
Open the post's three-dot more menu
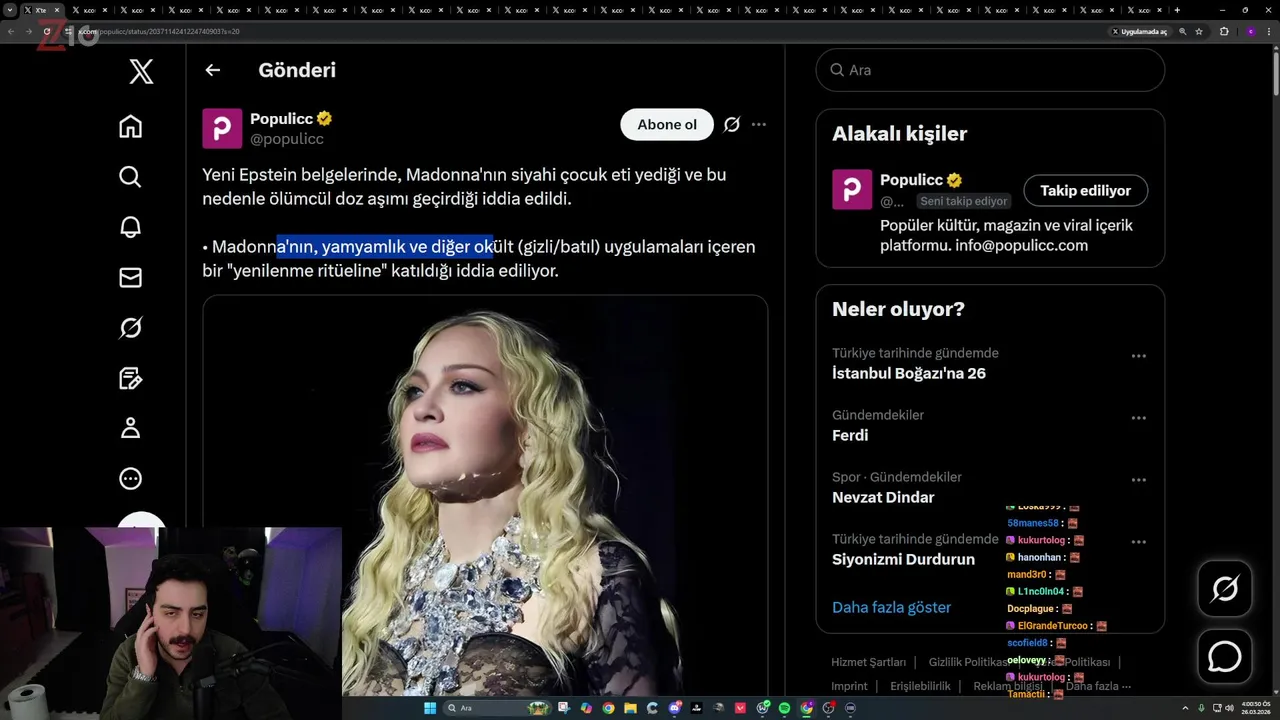click(759, 125)
